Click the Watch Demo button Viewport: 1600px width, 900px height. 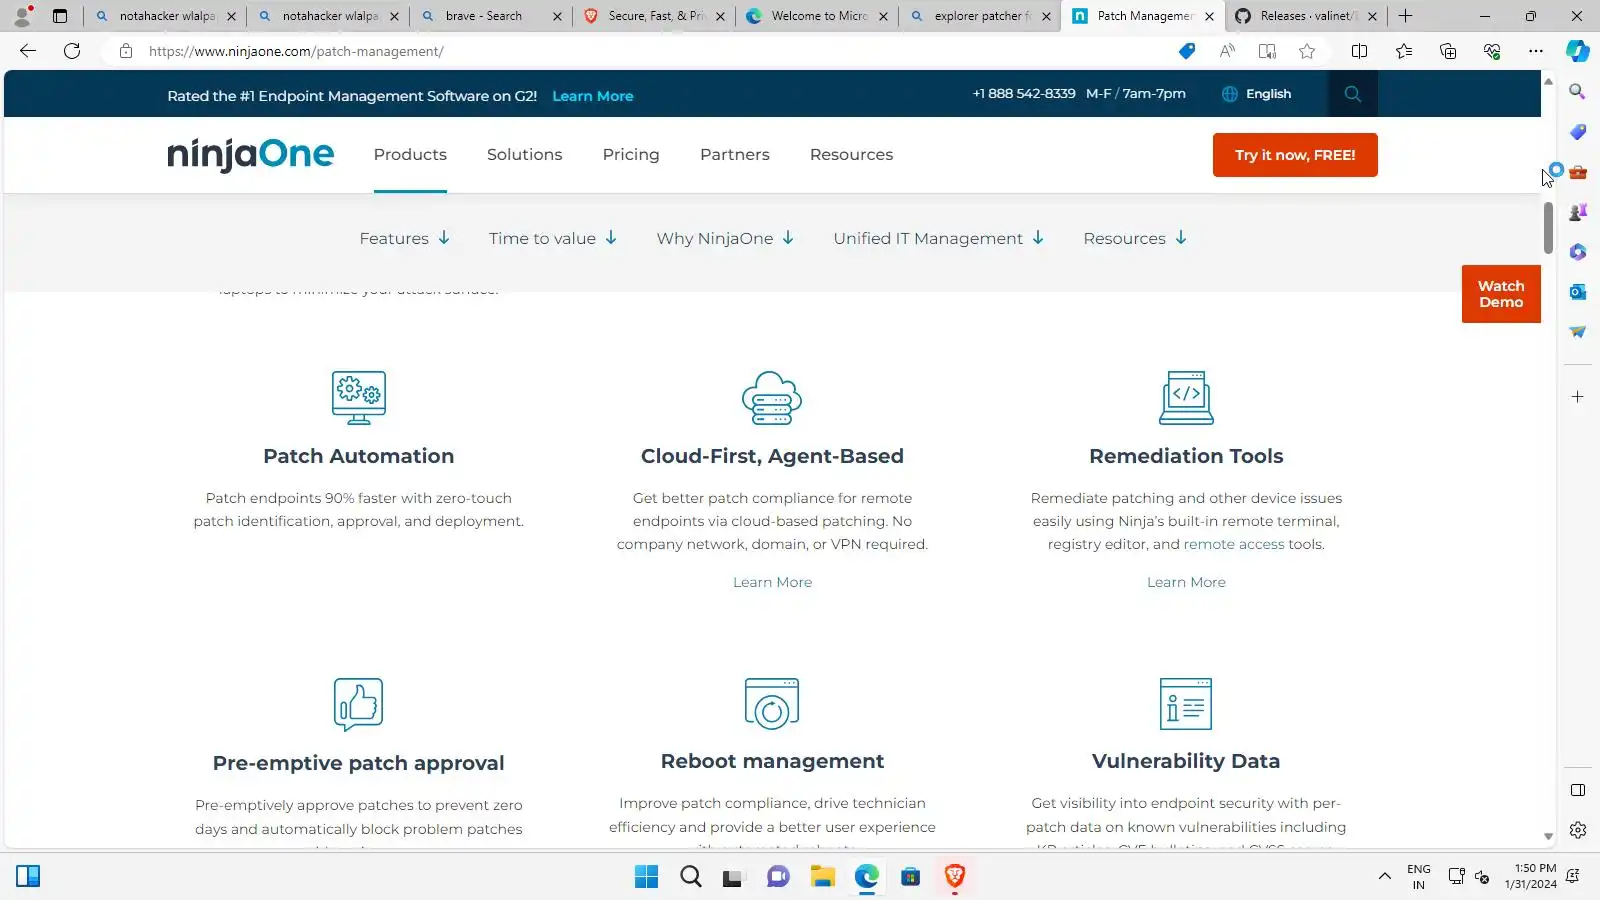point(1501,294)
